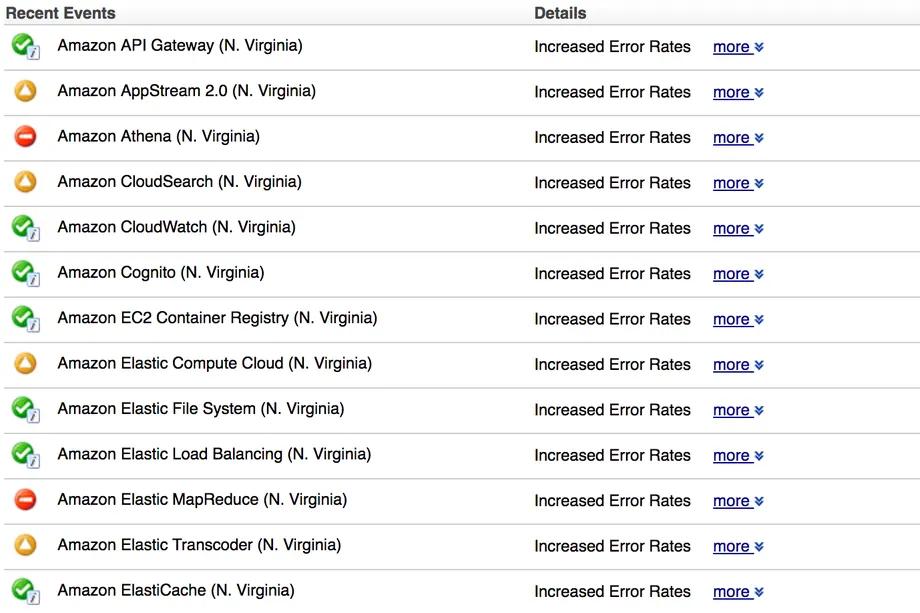Click the yellow icon for Amazon Elastic Transcoder

pyautogui.click(x=25, y=545)
